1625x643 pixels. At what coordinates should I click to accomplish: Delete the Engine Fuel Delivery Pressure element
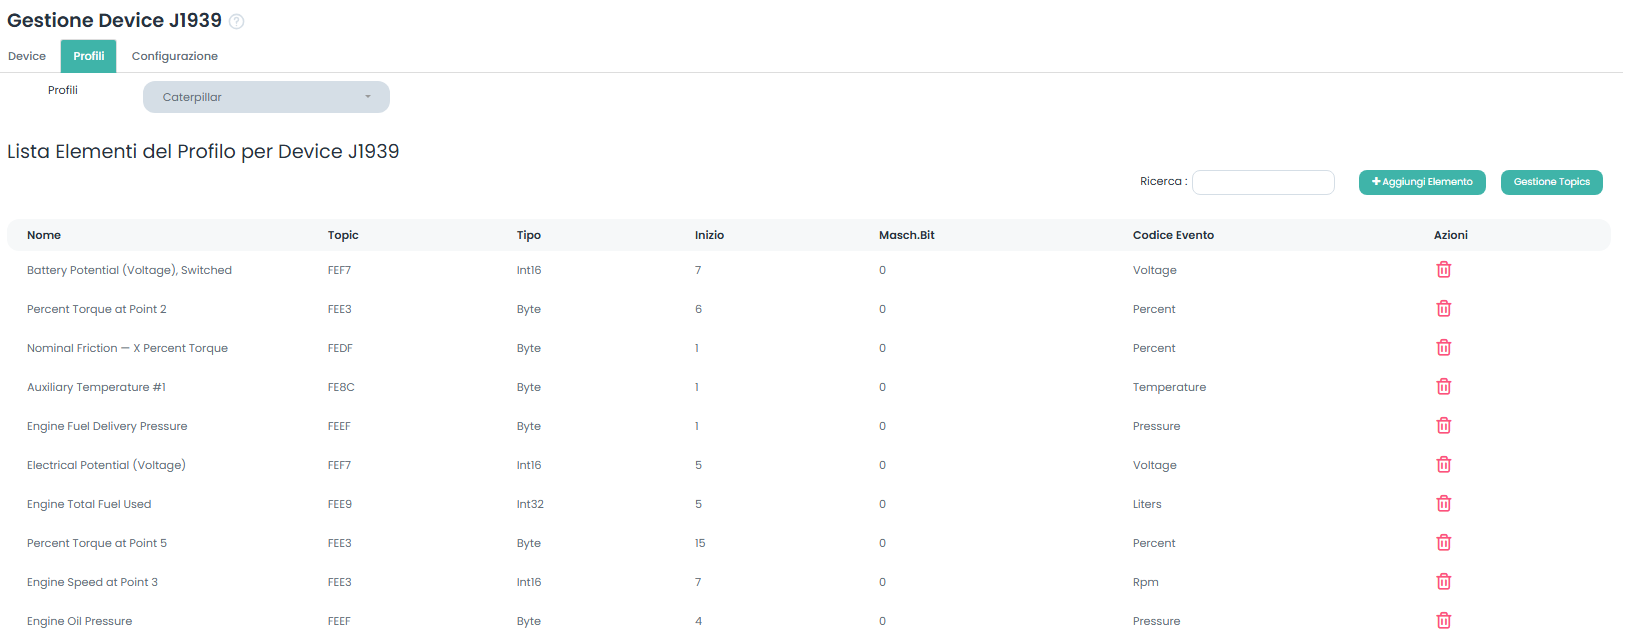tap(1443, 426)
